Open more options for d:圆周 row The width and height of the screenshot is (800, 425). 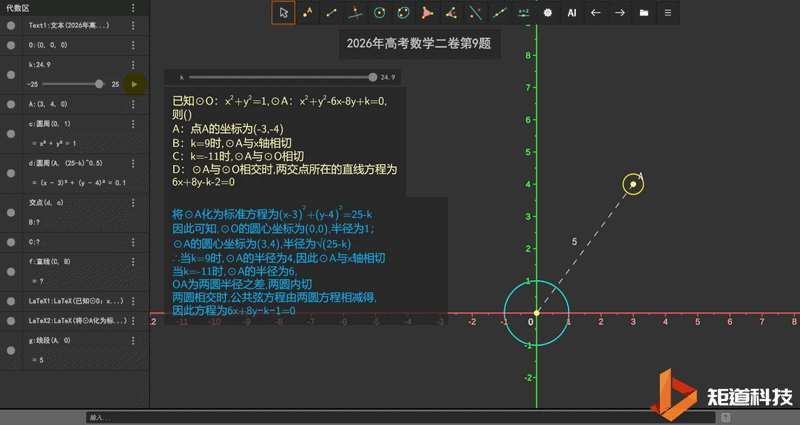click(133, 163)
